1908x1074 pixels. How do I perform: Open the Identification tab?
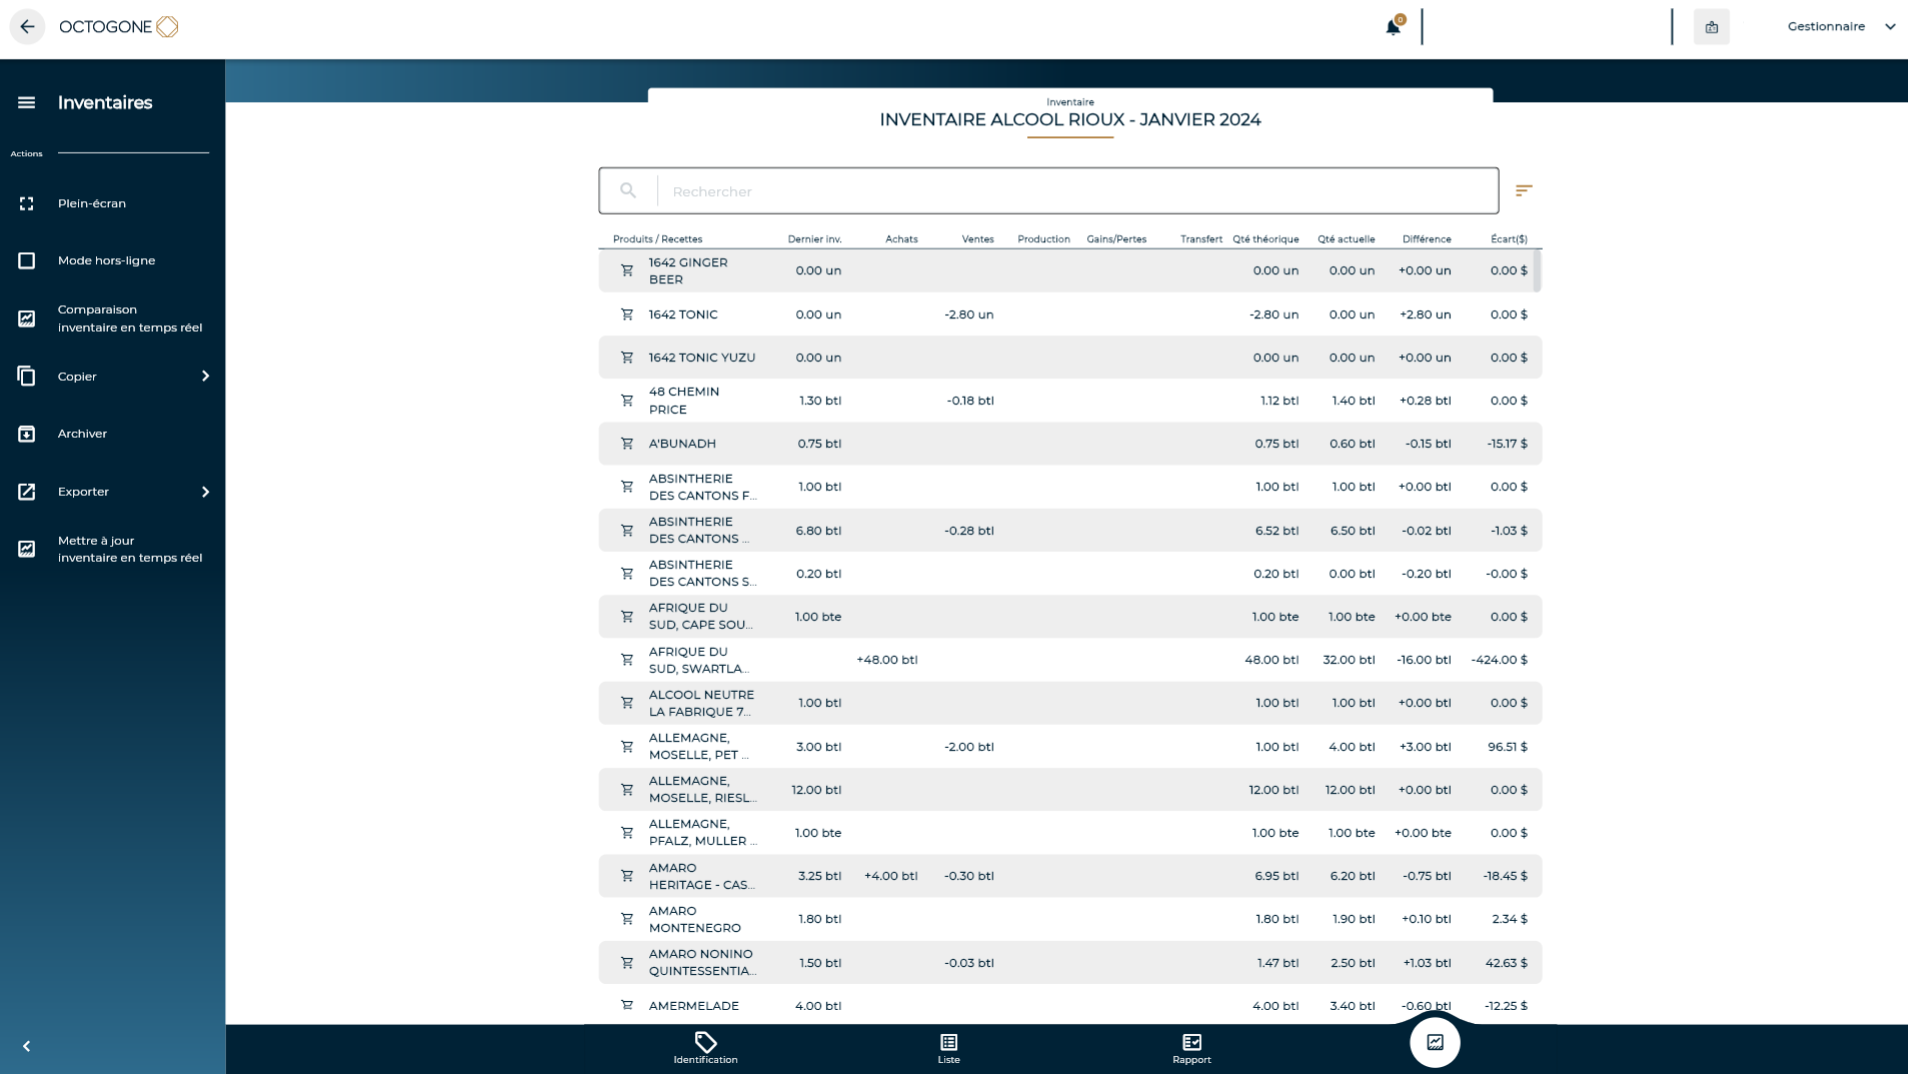point(705,1048)
